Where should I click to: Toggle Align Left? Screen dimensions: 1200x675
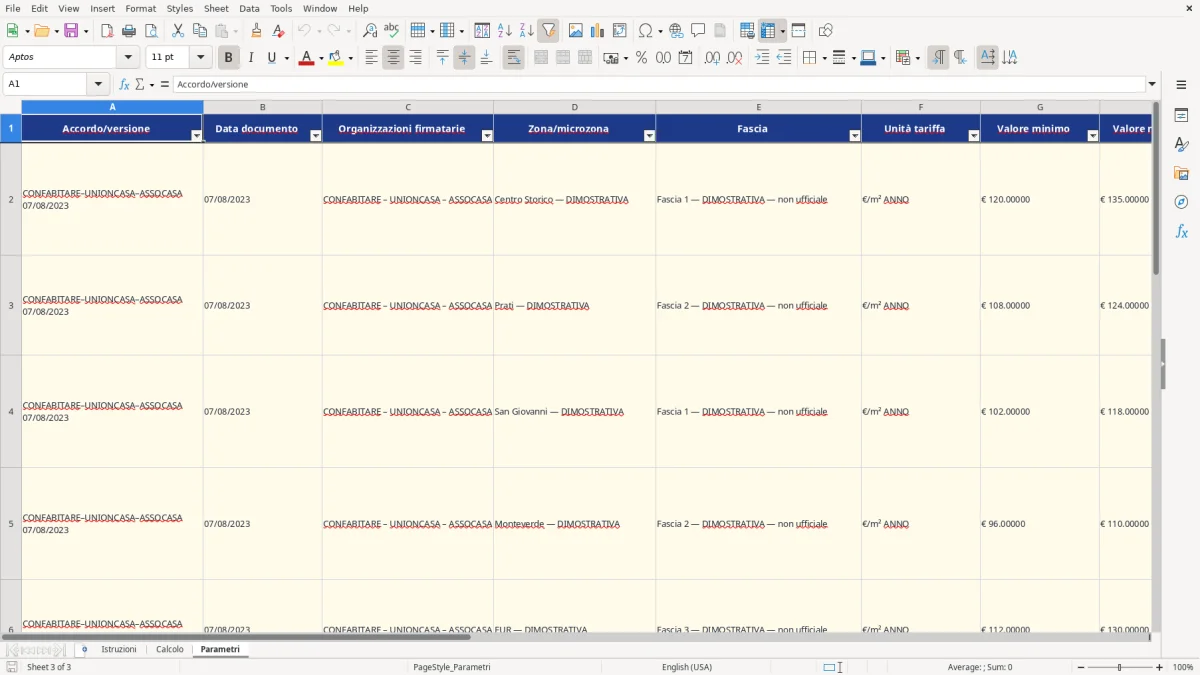coord(371,58)
